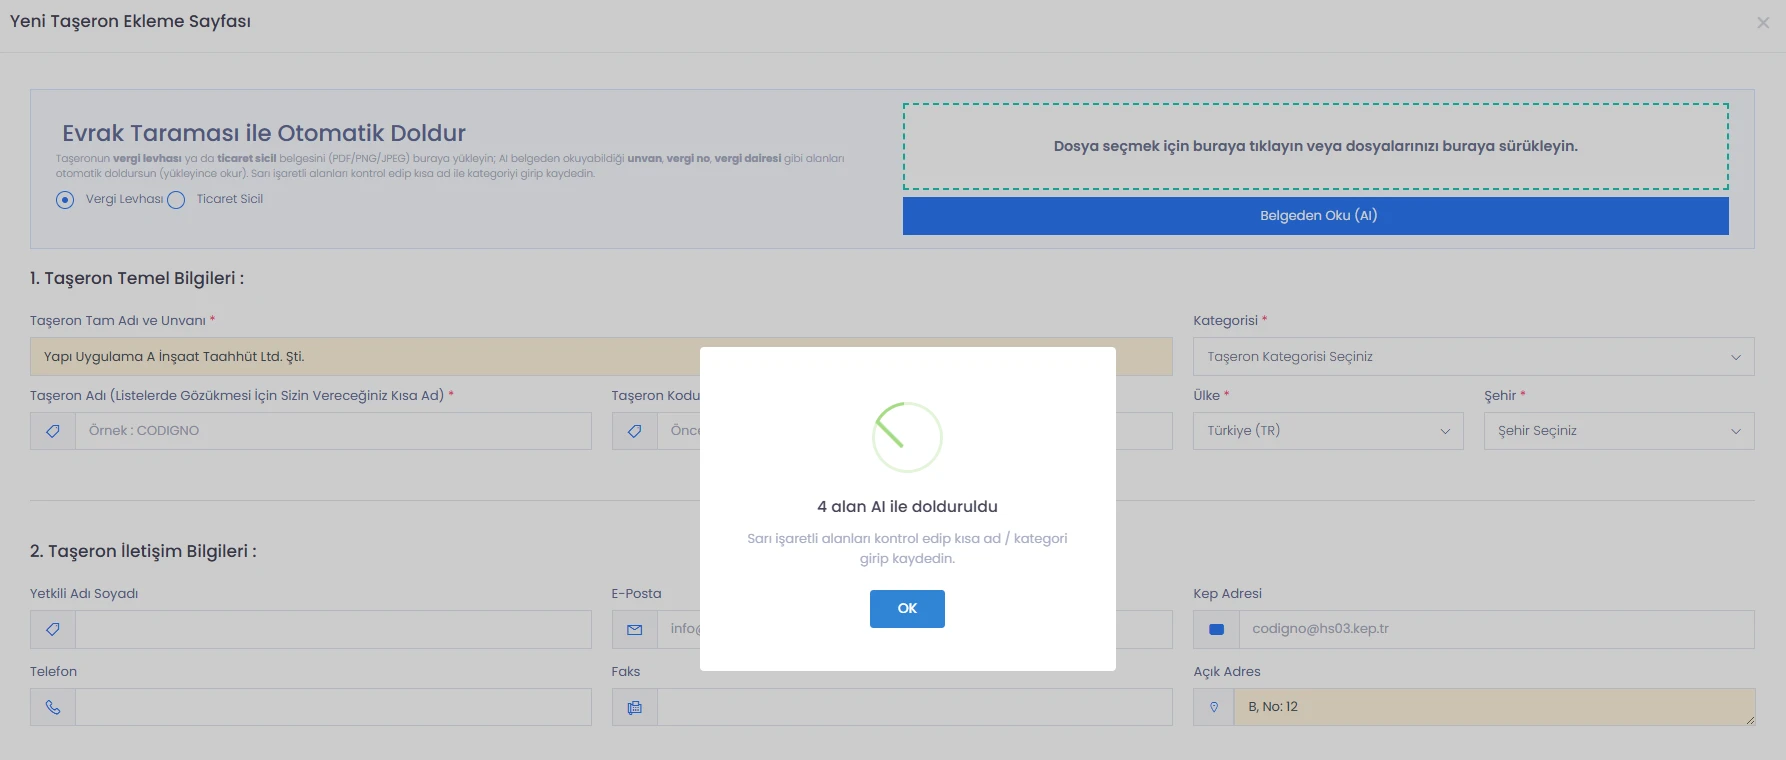
Task: Click the Belgeden Oku (AI) button
Action: tap(1315, 216)
